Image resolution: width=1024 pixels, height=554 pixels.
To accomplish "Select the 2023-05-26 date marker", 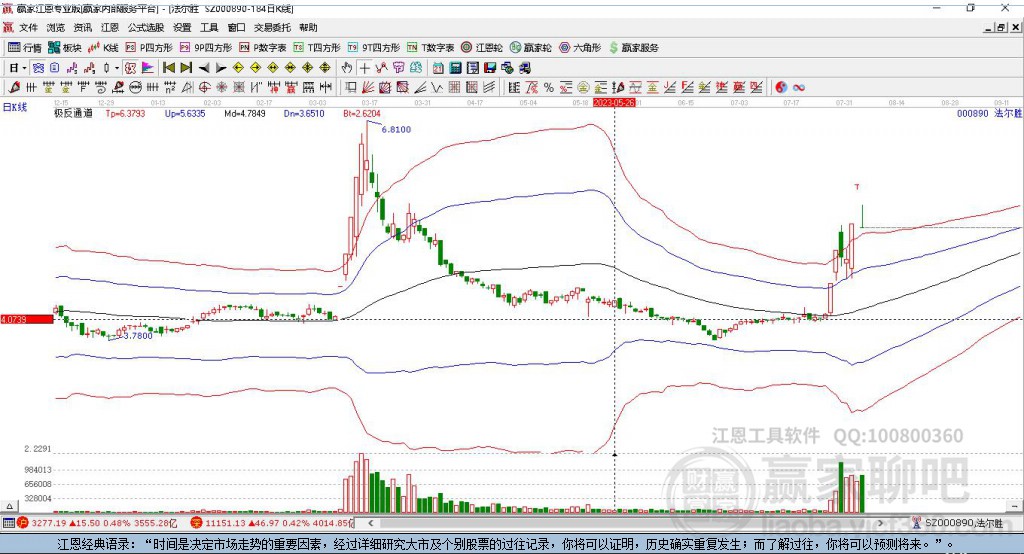I will click(614, 103).
